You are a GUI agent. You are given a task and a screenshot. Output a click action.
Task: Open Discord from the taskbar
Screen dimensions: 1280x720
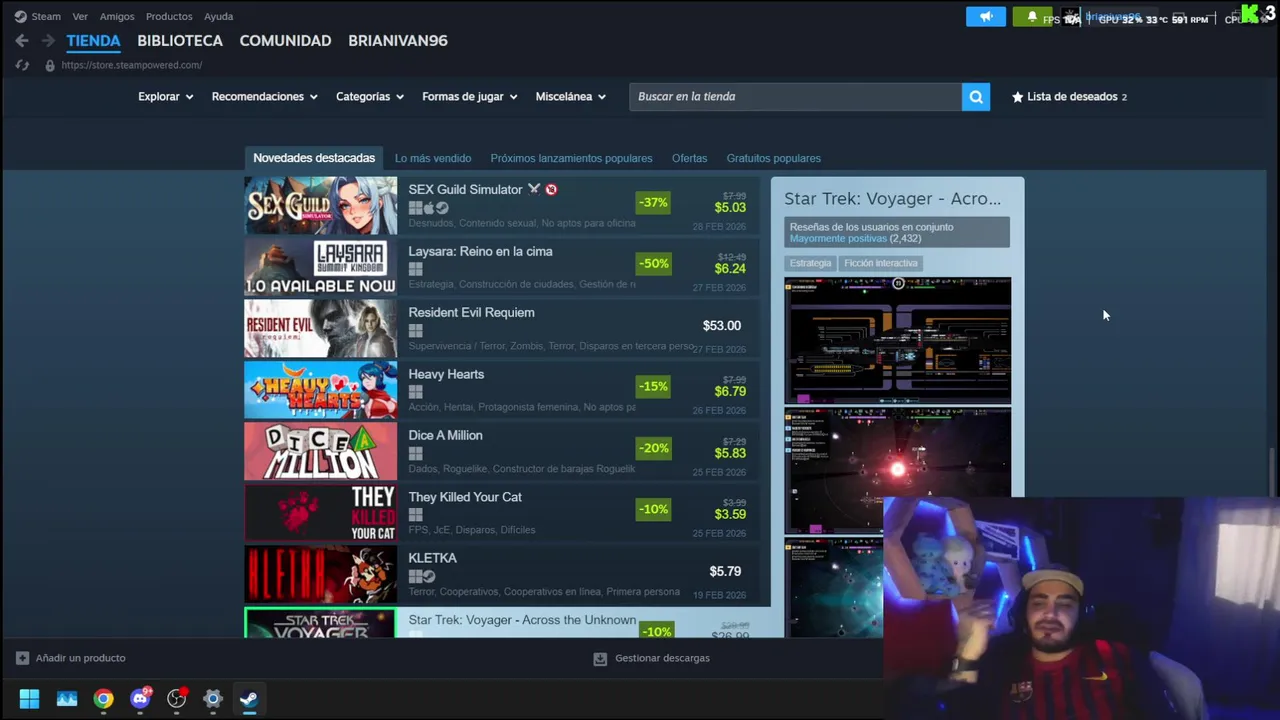140,699
